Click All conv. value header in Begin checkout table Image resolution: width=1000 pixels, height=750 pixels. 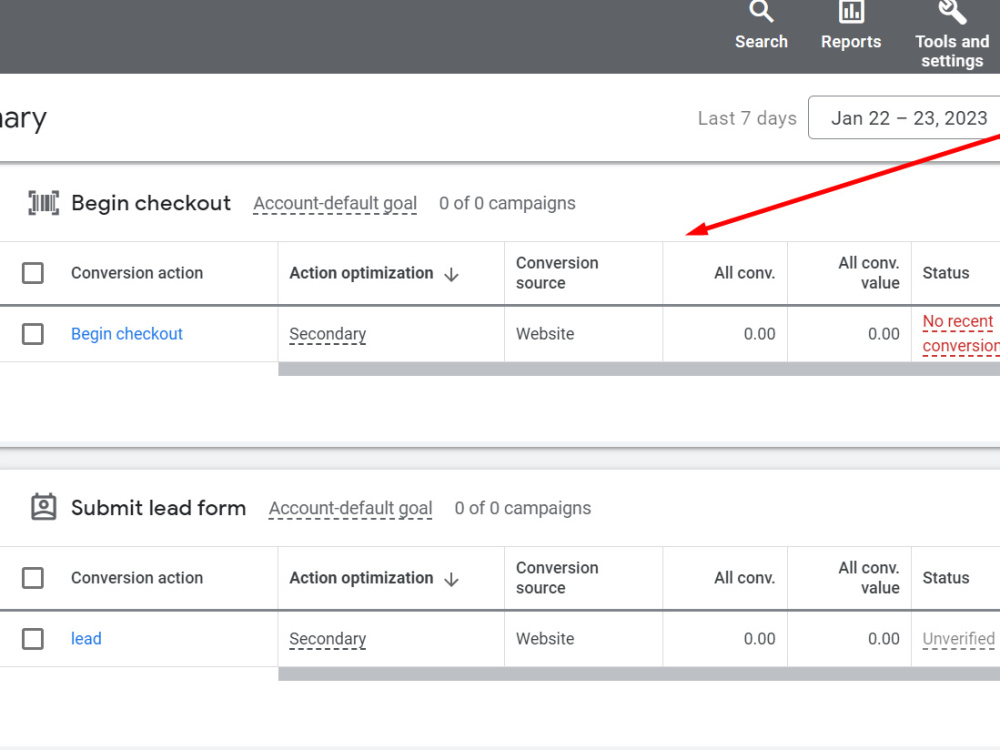click(869, 273)
